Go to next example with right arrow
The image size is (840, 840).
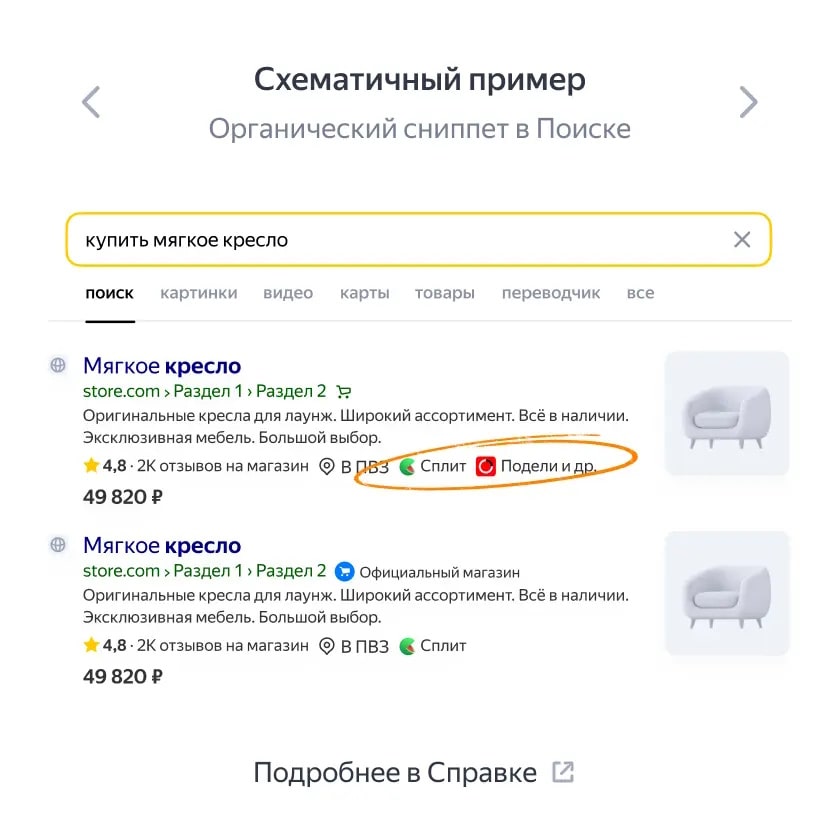748,102
